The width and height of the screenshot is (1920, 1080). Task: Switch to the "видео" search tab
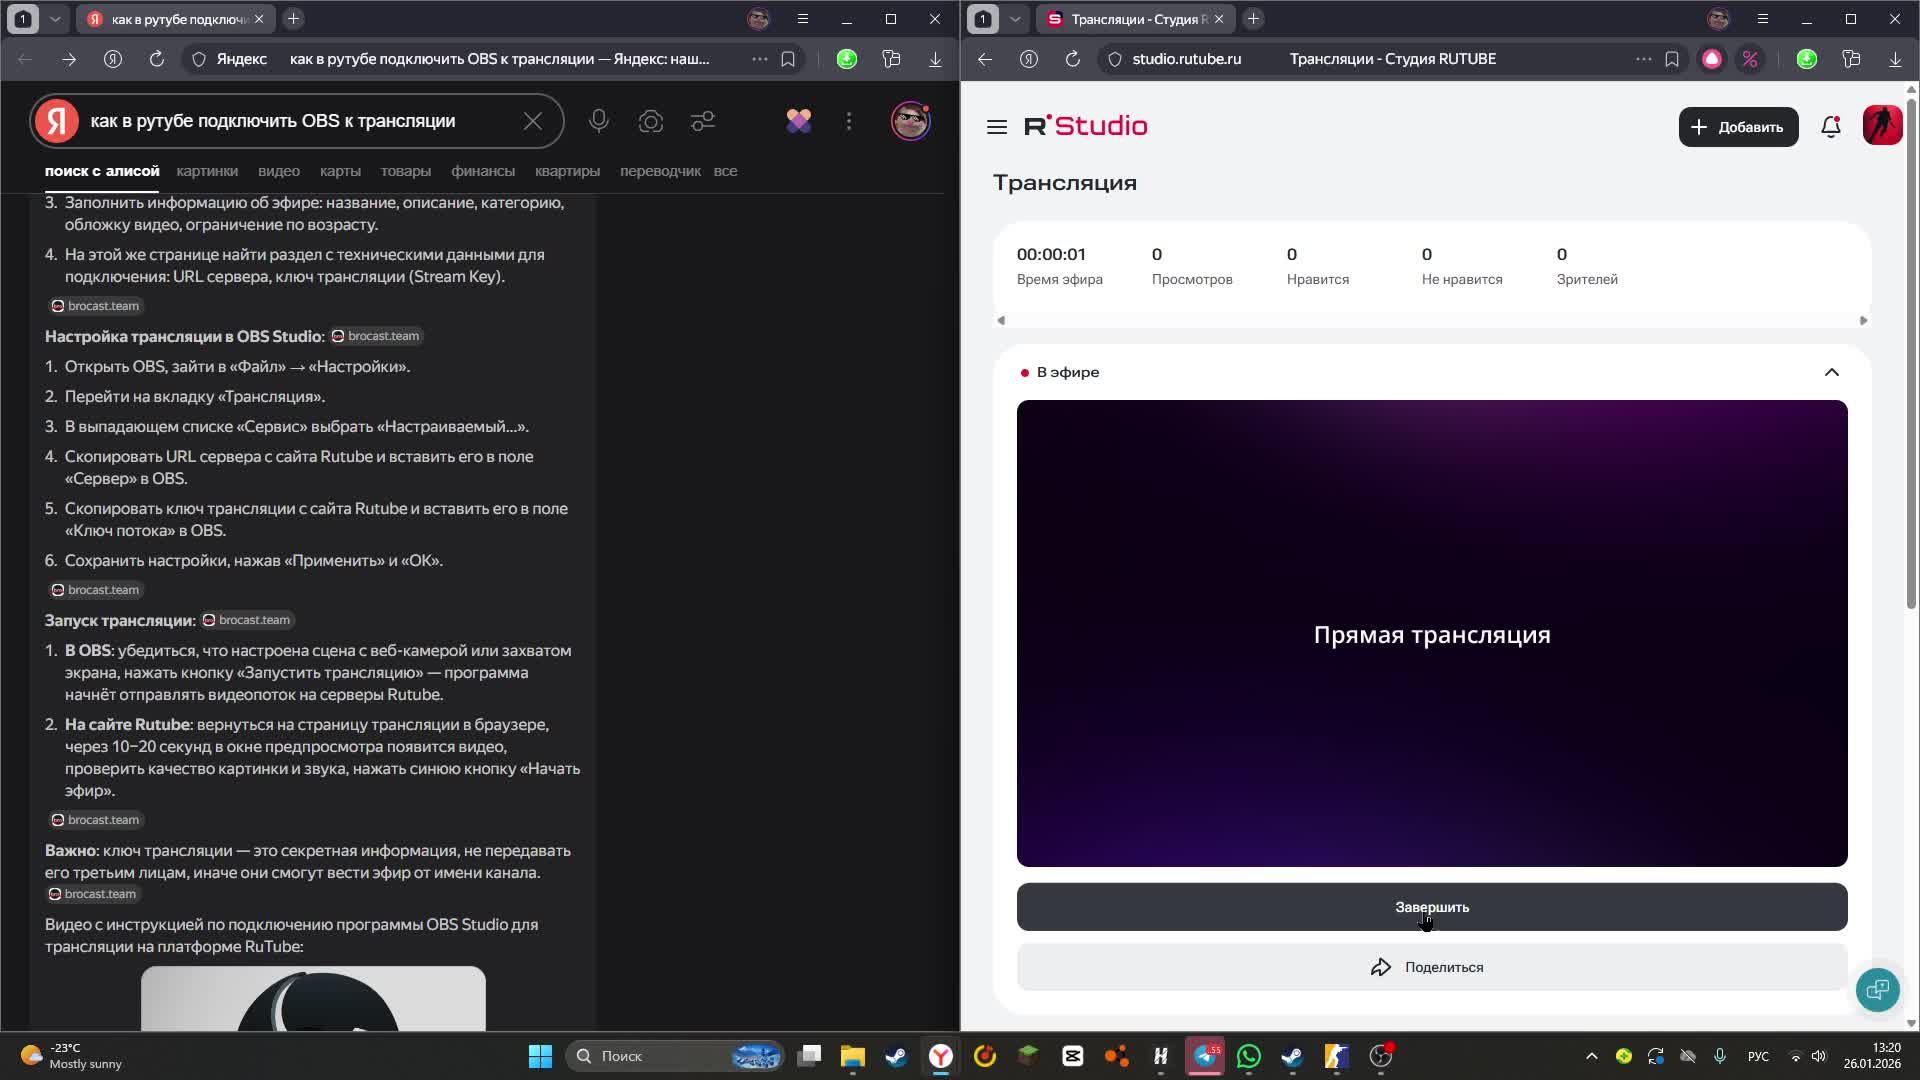pos(278,171)
